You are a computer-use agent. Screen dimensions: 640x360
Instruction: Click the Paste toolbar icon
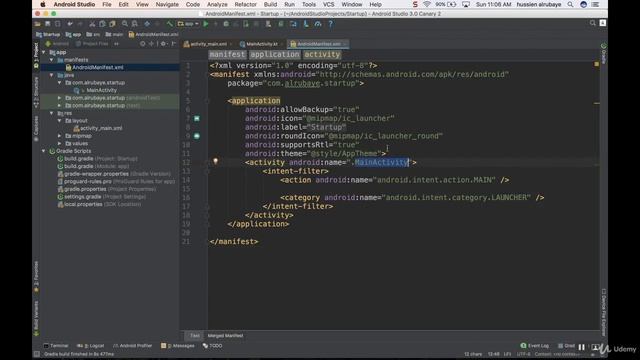tap(112, 24)
